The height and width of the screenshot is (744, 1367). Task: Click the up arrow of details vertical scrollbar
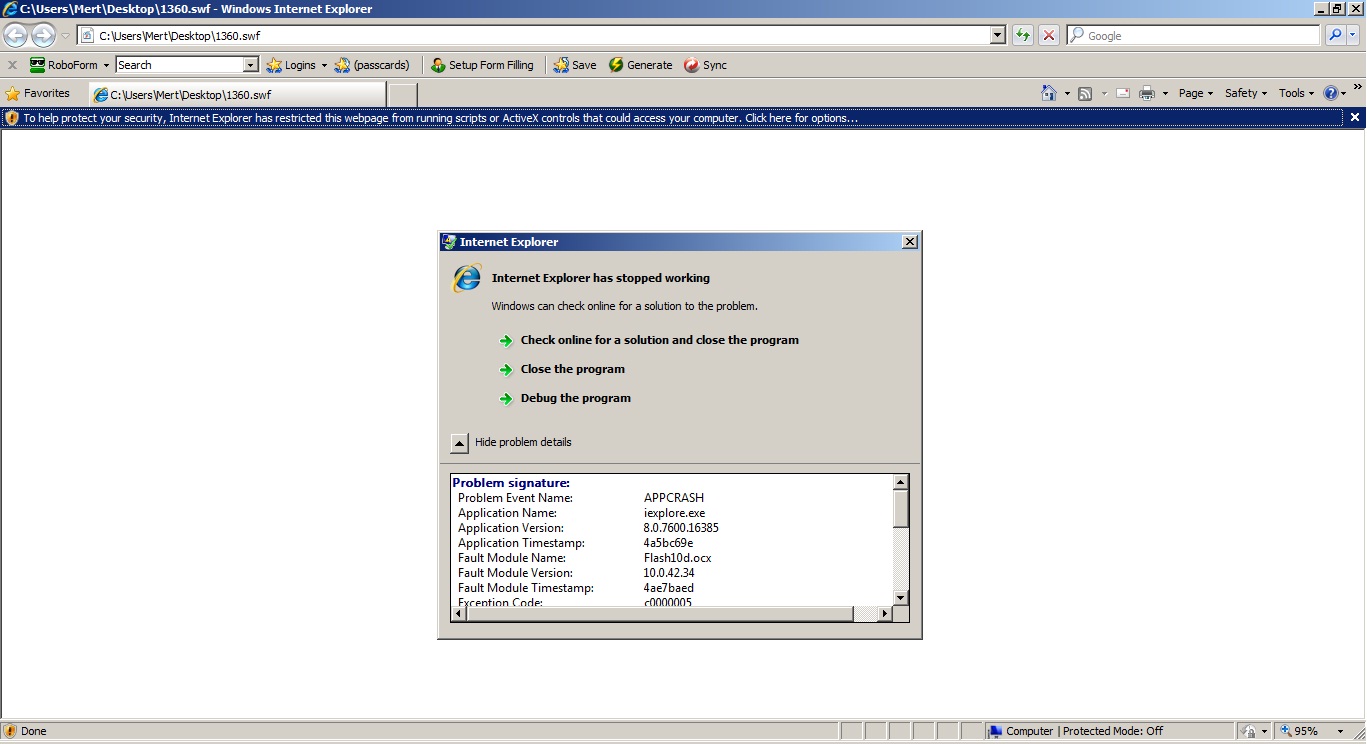901,482
